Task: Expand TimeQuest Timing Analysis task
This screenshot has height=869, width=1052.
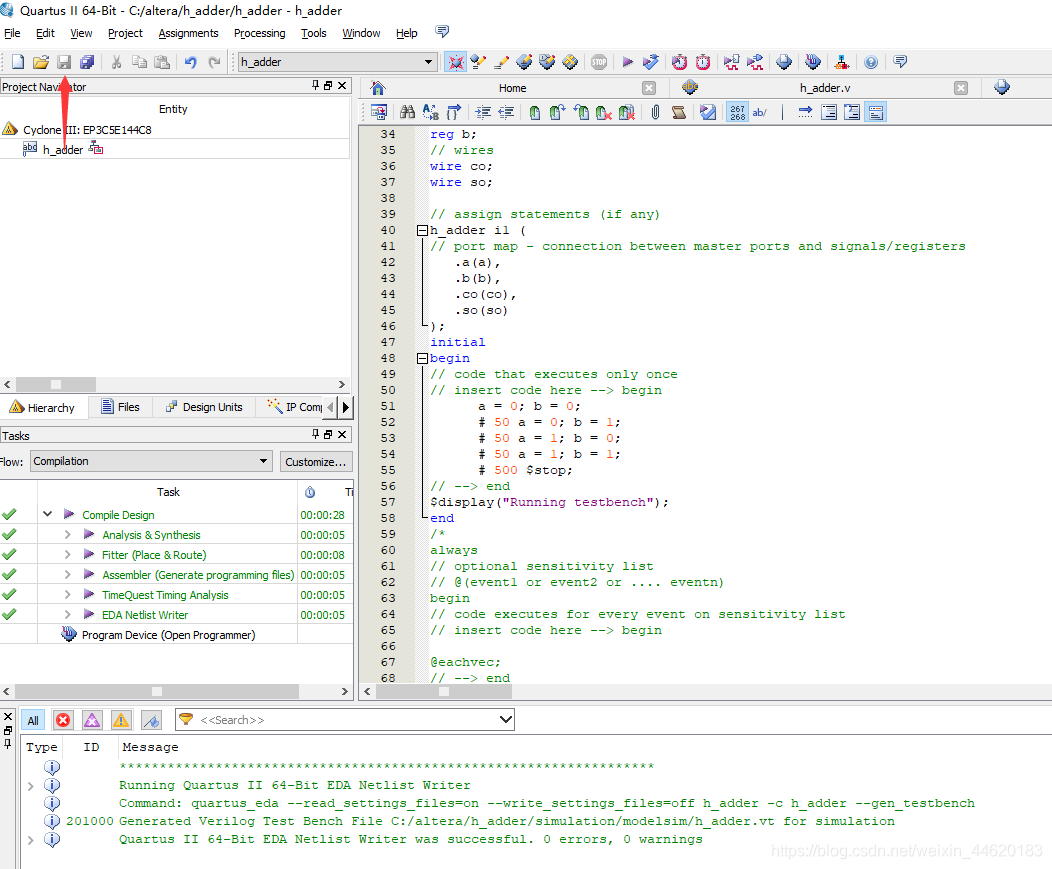Action: tap(67, 595)
